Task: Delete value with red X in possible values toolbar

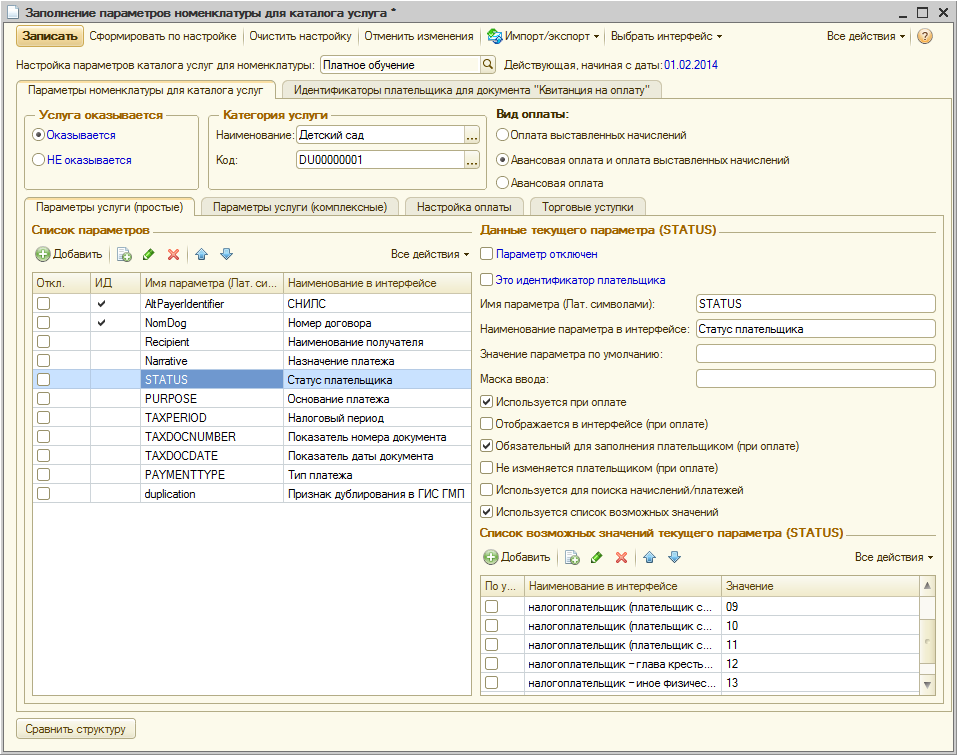Action: [x=621, y=557]
